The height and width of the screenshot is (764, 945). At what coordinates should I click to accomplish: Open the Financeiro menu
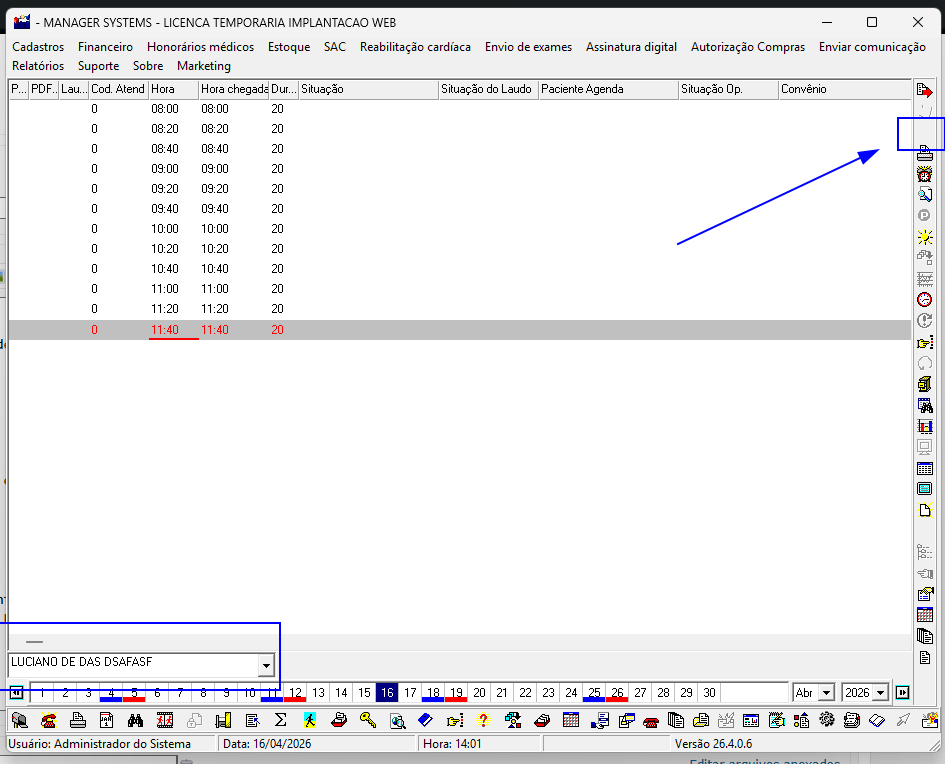tap(105, 47)
